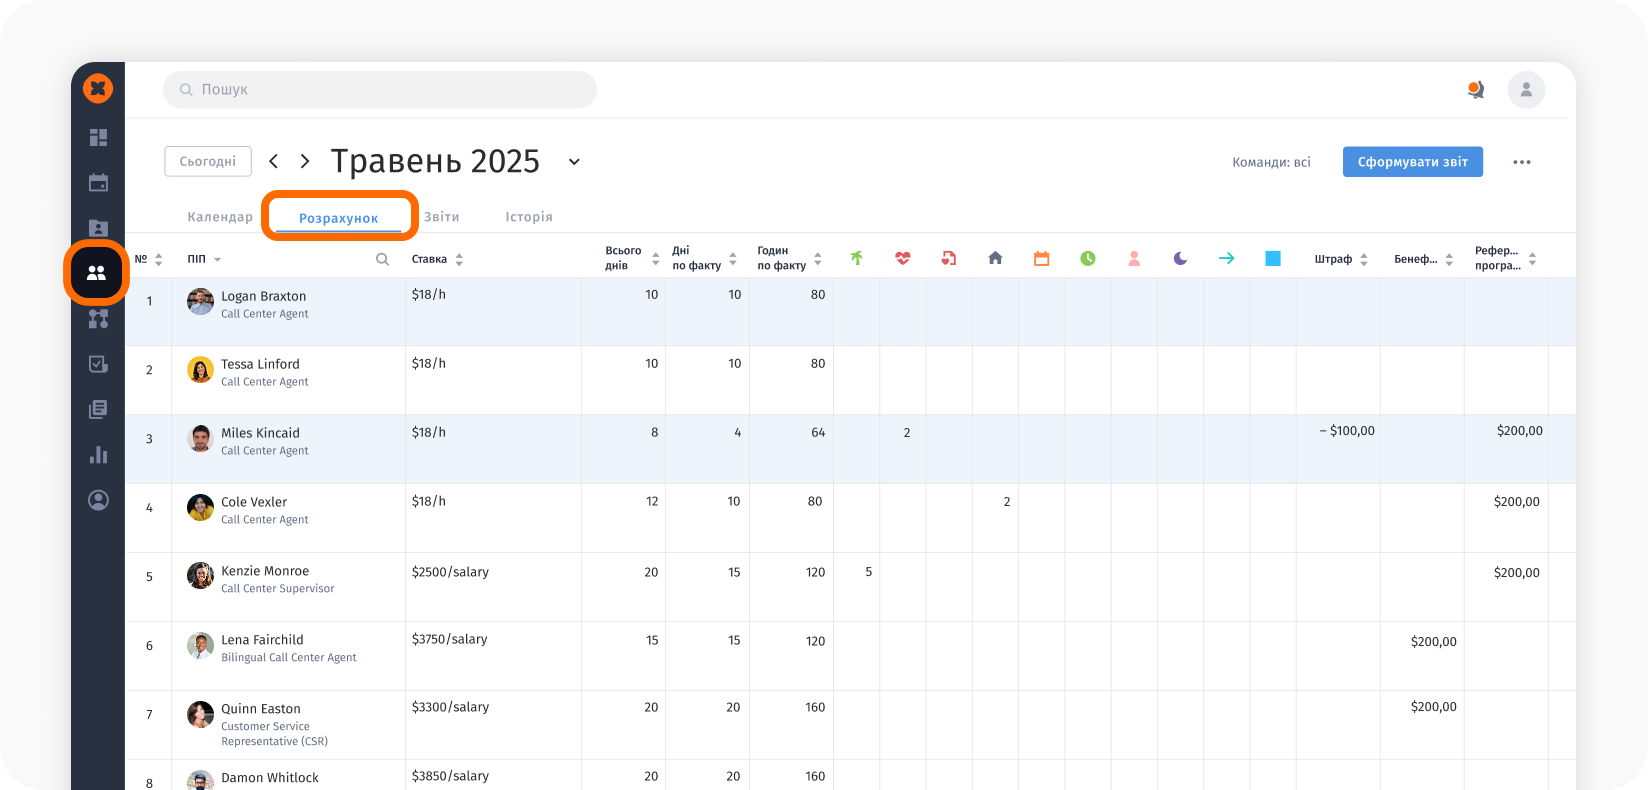This screenshot has width=1648, height=790.
Task: Expand the month dropdown next to Травень 2025
Action: click(x=574, y=162)
